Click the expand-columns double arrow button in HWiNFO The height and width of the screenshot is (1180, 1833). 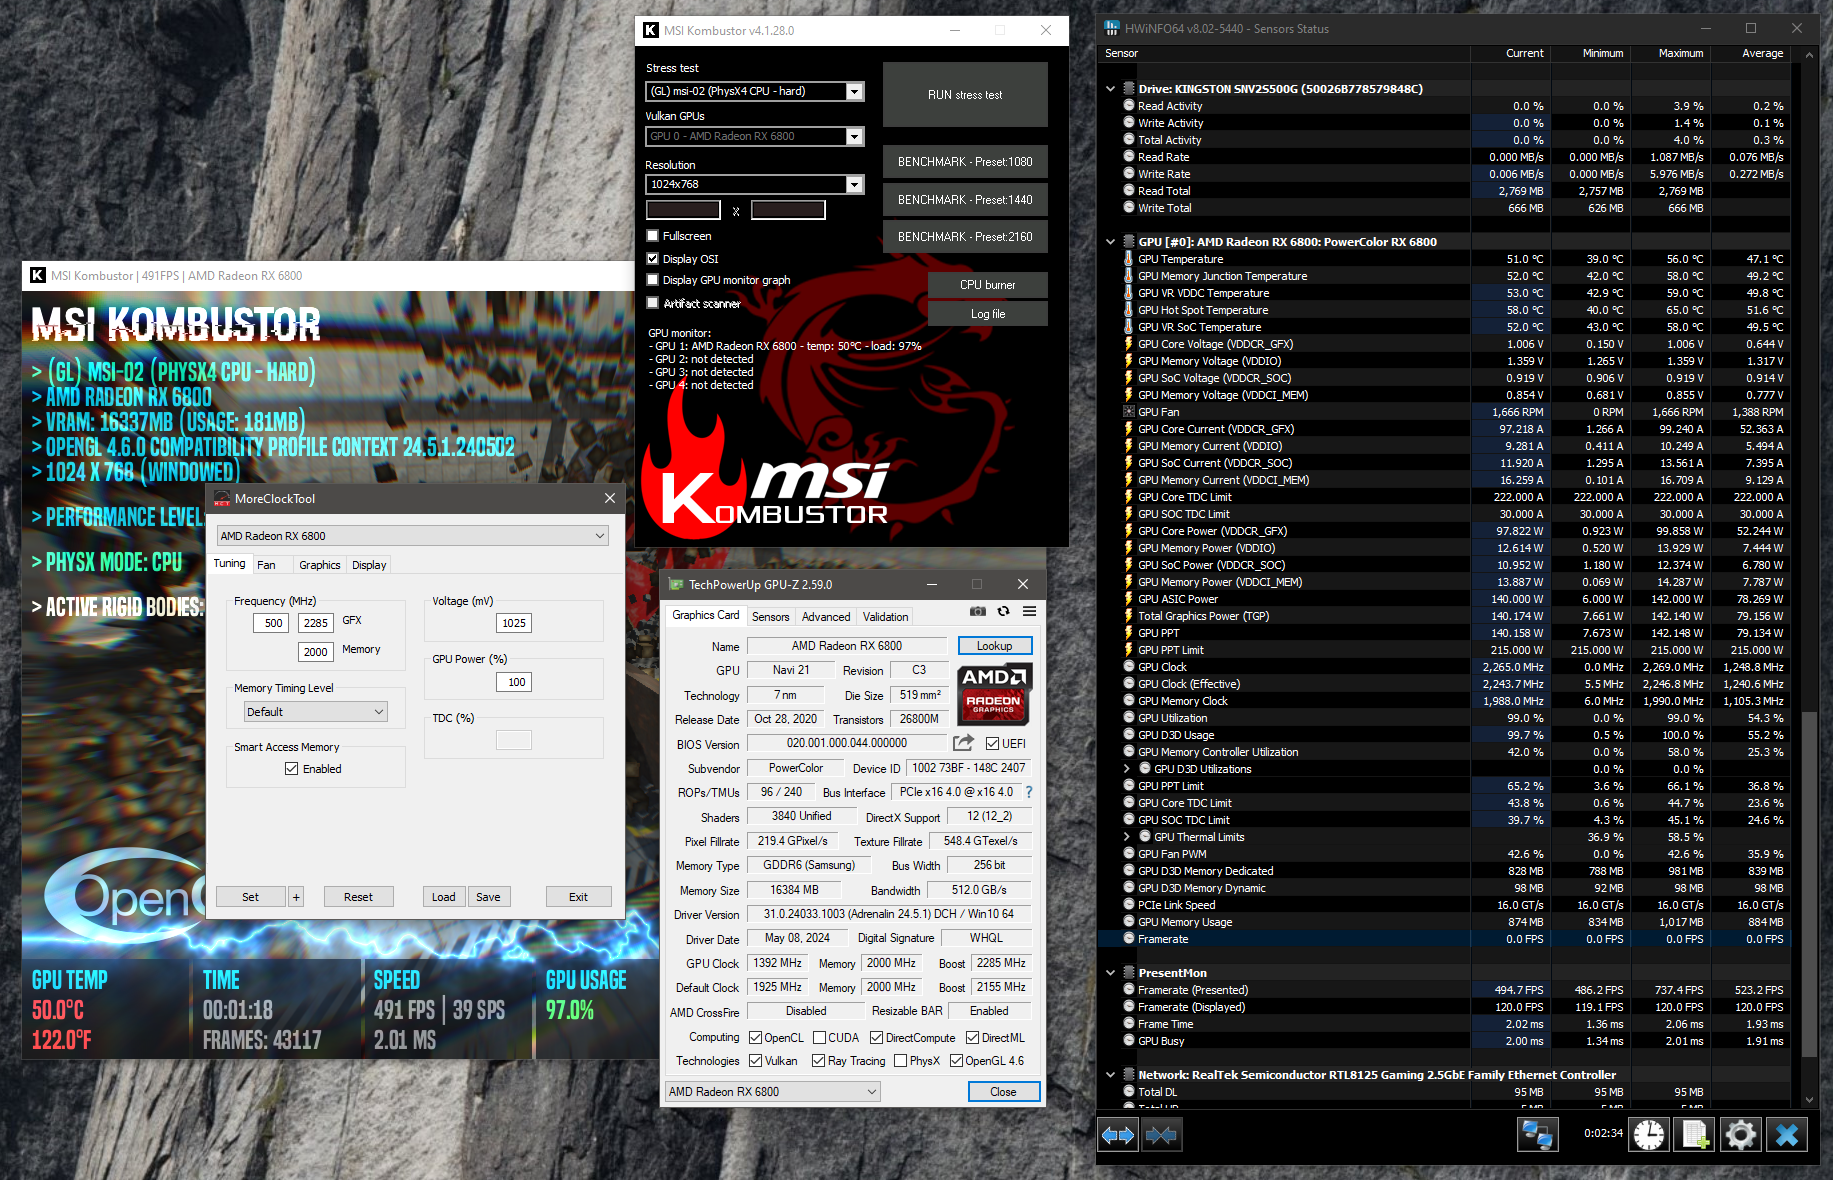pyautogui.click(x=1118, y=1135)
